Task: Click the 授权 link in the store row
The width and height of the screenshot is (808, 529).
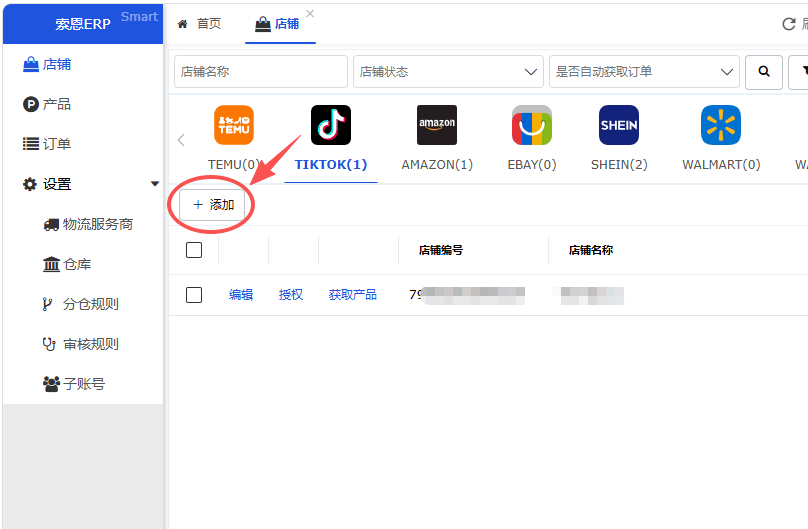Action: [291, 295]
